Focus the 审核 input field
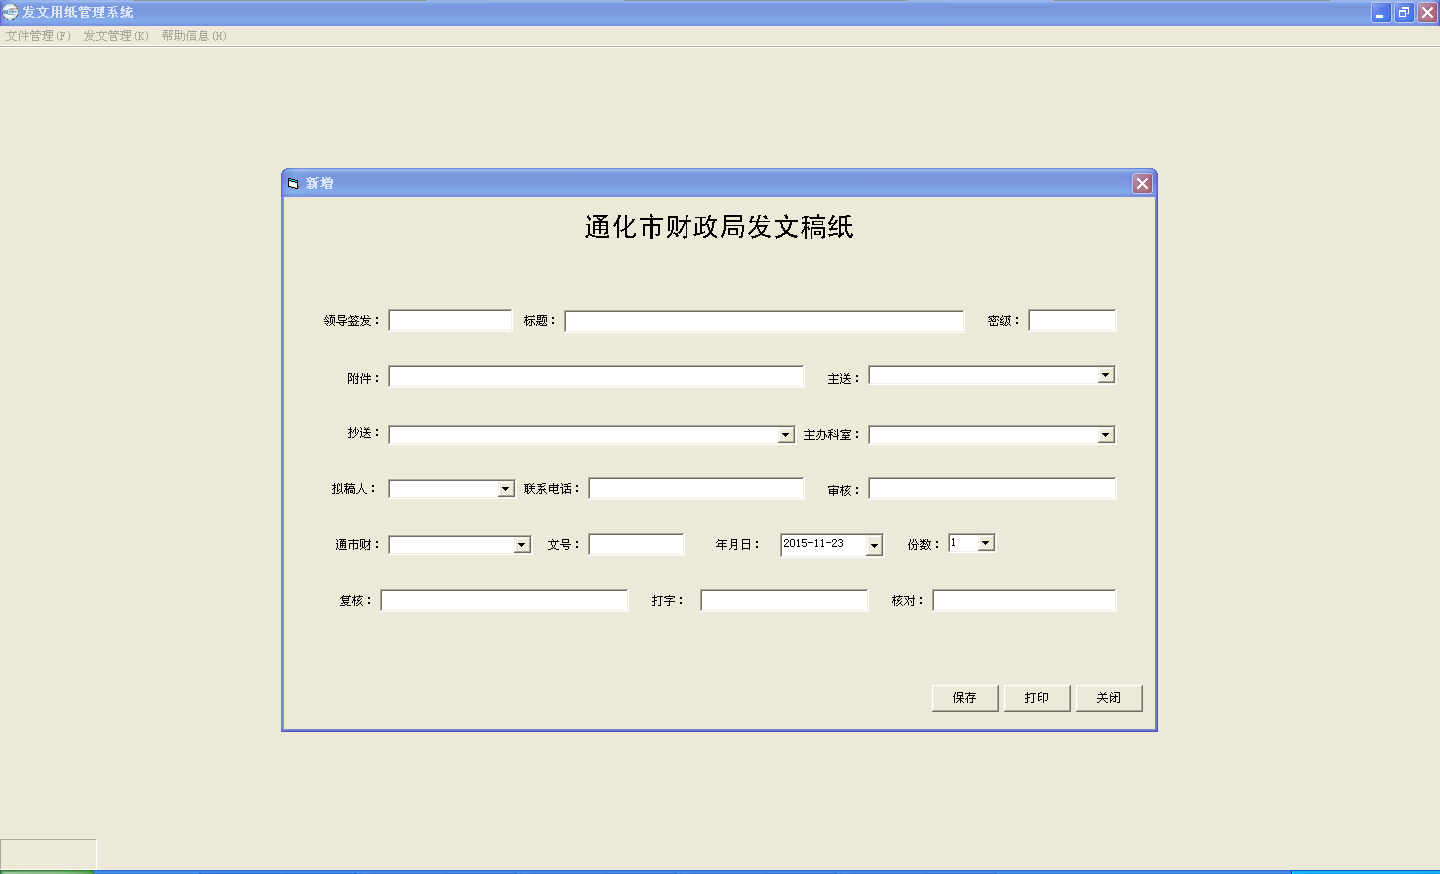 point(992,489)
